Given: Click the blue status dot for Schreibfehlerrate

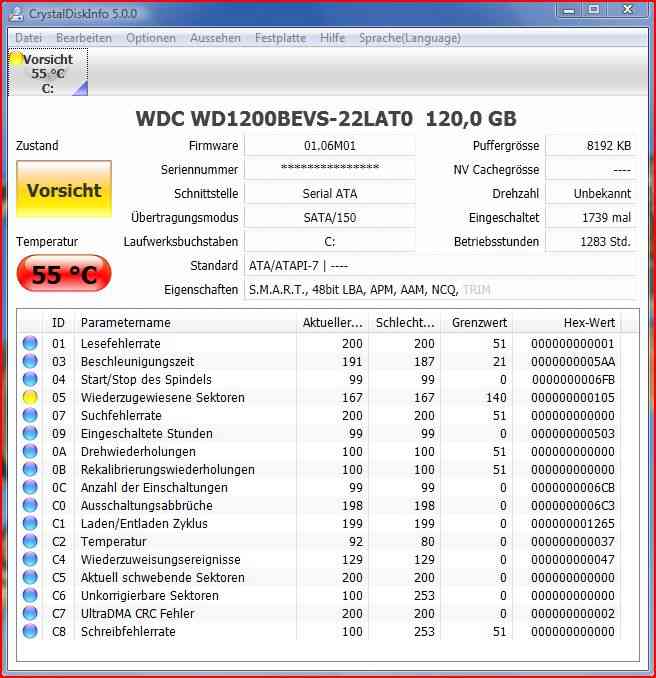Looking at the screenshot, I should 30,631.
